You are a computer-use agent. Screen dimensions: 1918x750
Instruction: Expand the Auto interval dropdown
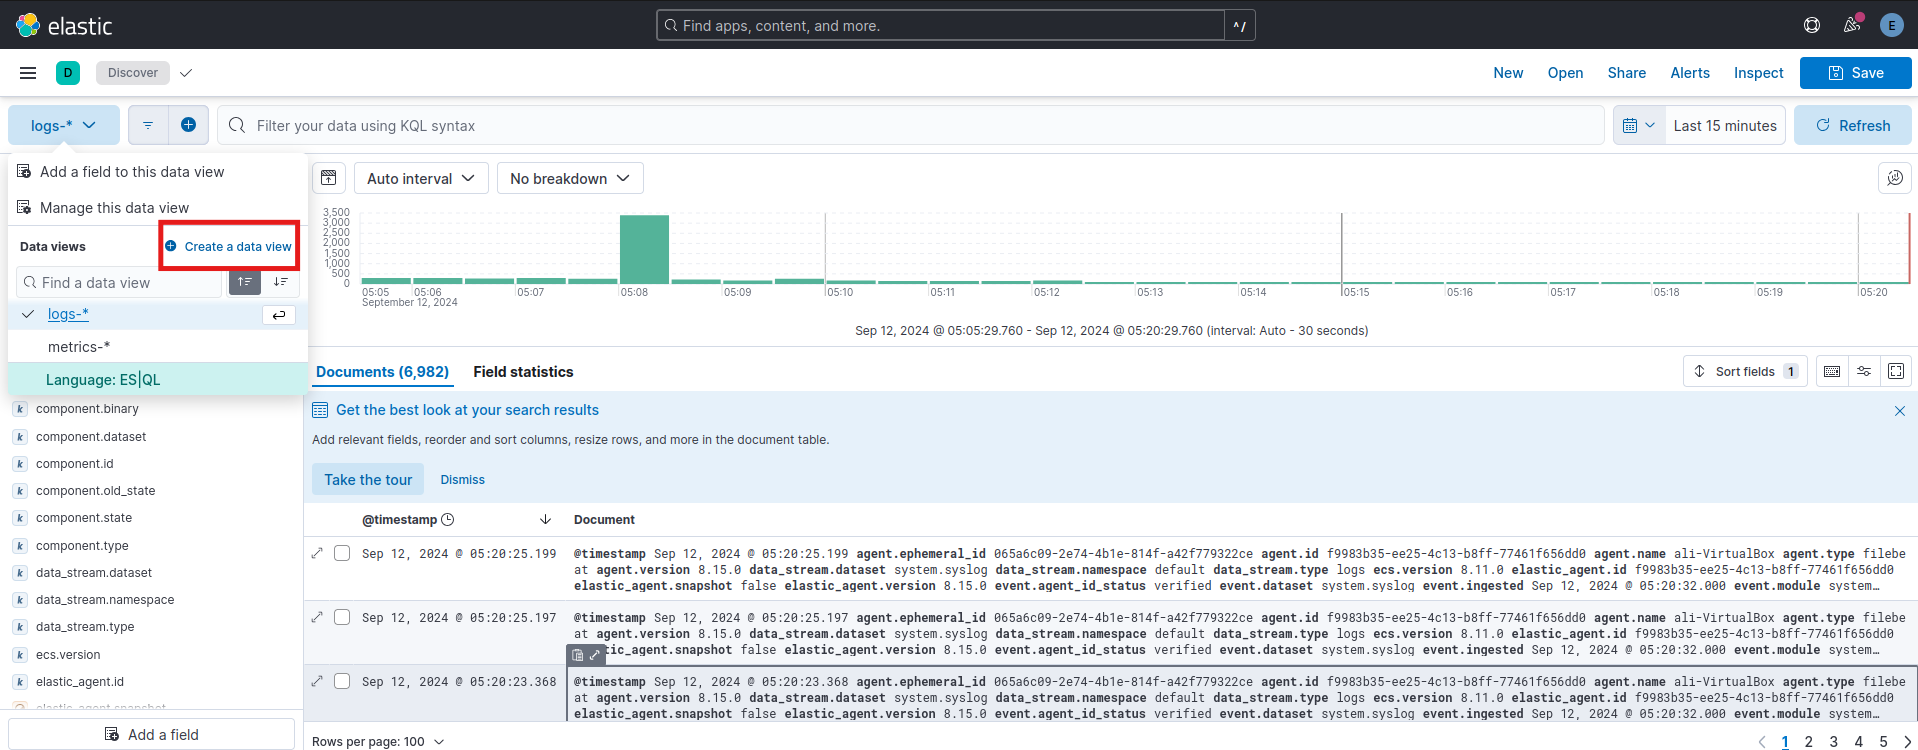click(421, 178)
